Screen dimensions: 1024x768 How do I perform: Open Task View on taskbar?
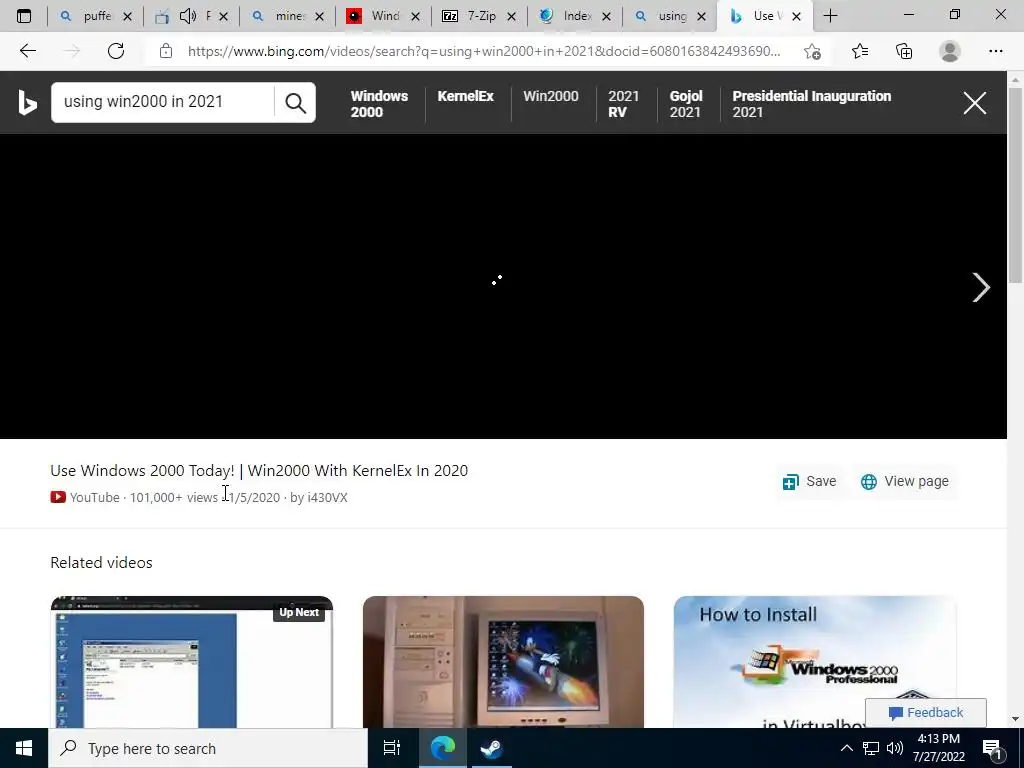tap(391, 748)
